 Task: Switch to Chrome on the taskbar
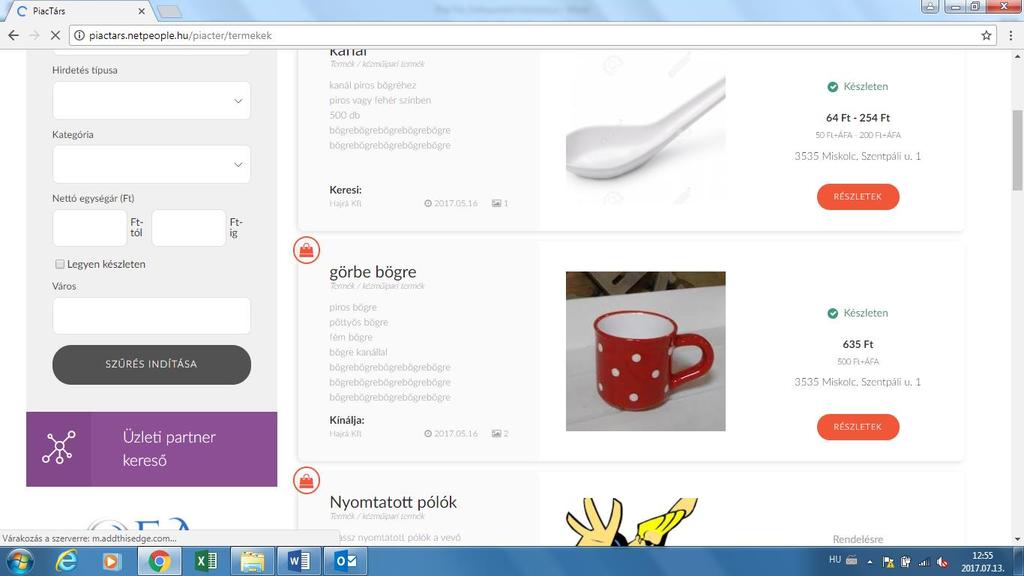159,561
